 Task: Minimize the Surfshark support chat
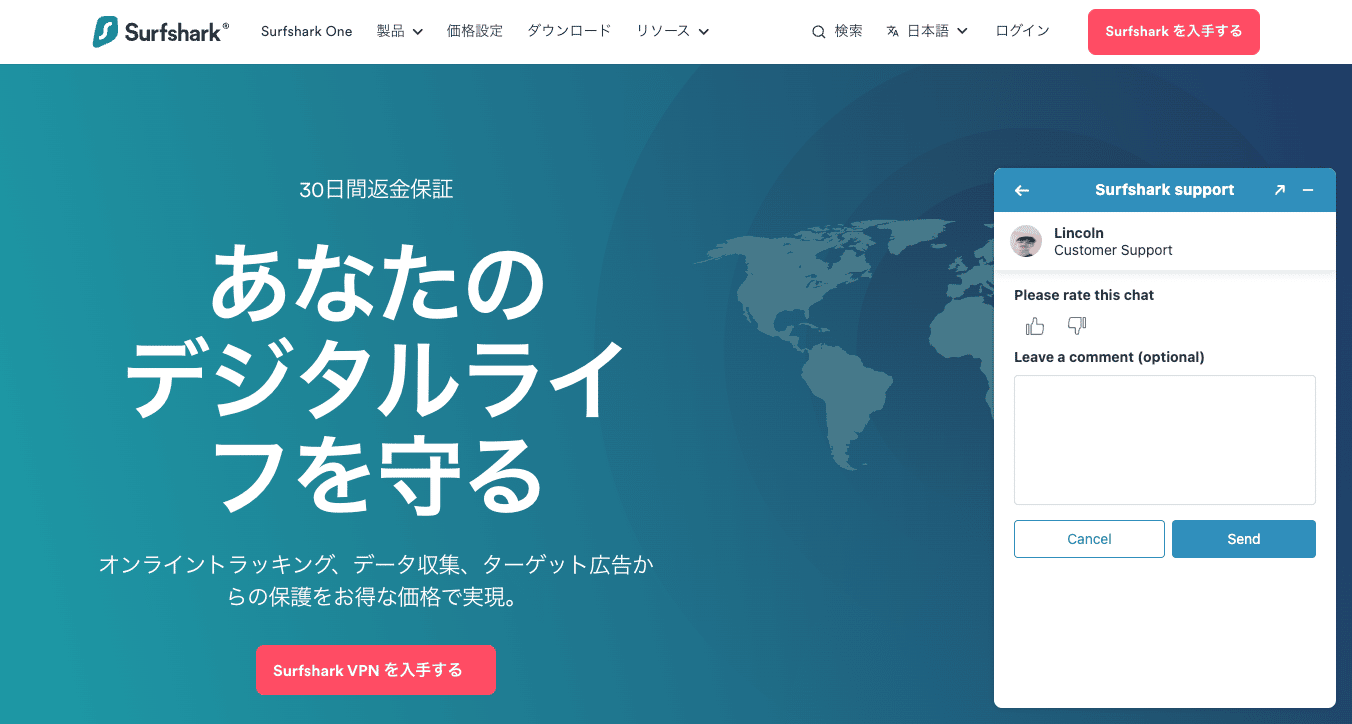1308,190
